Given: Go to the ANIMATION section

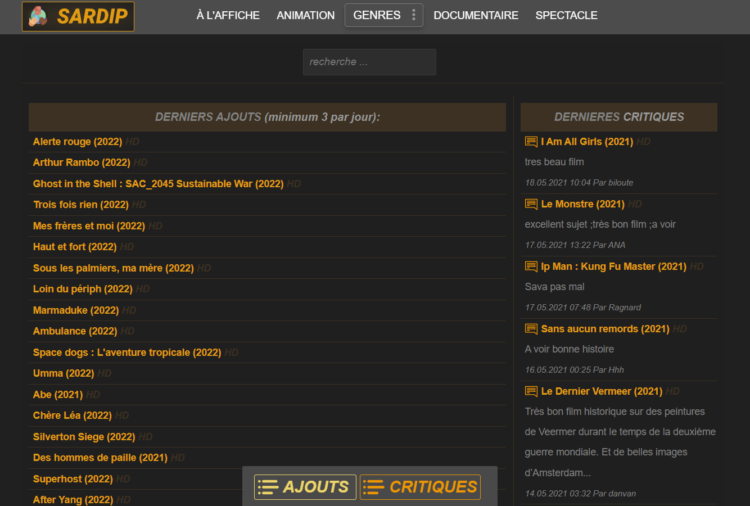Looking at the screenshot, I should click(x=306, y=15).
